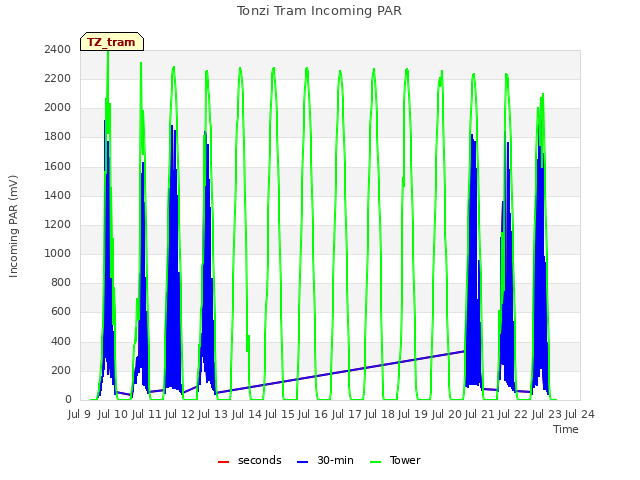This screenshot has width=640, height=480.
Task: Click the Jul 22 x-axis tick label
Action: pyautogui.click(x=513, y=415)
